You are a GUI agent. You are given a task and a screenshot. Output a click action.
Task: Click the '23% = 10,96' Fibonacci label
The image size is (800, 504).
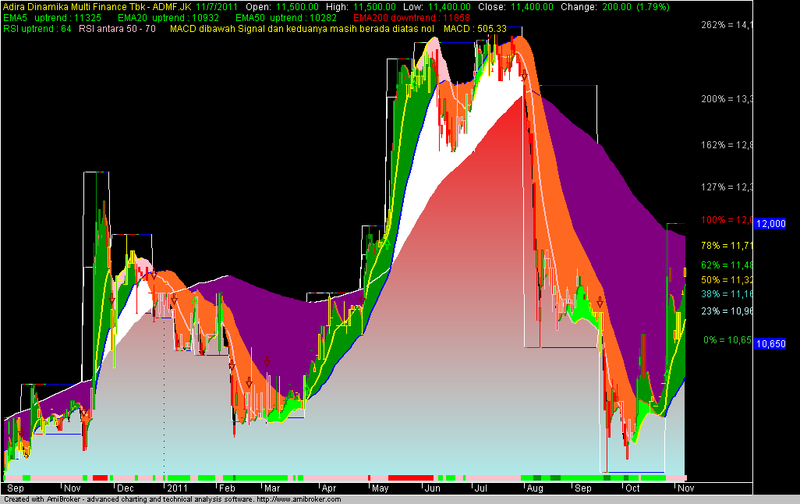[727, 311]
